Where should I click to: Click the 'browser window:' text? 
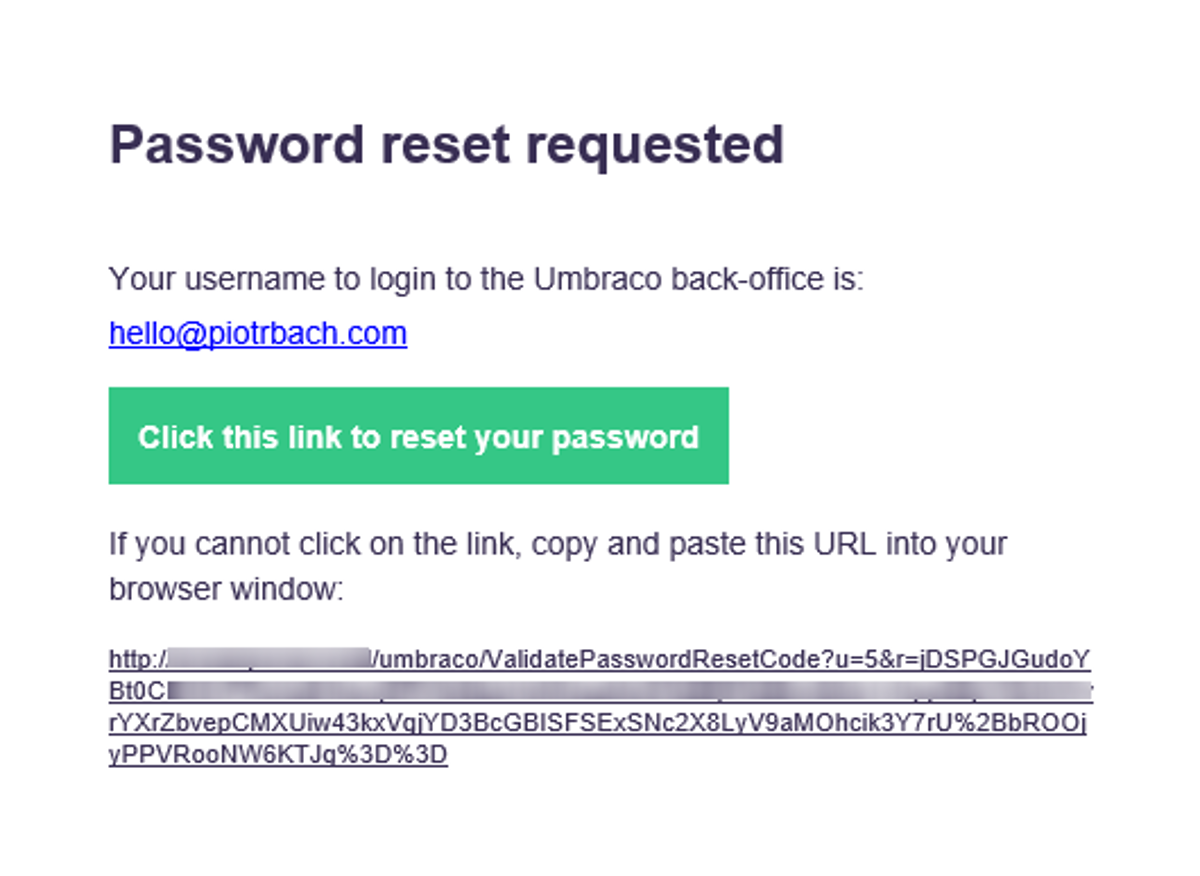(x=226, y=589)
